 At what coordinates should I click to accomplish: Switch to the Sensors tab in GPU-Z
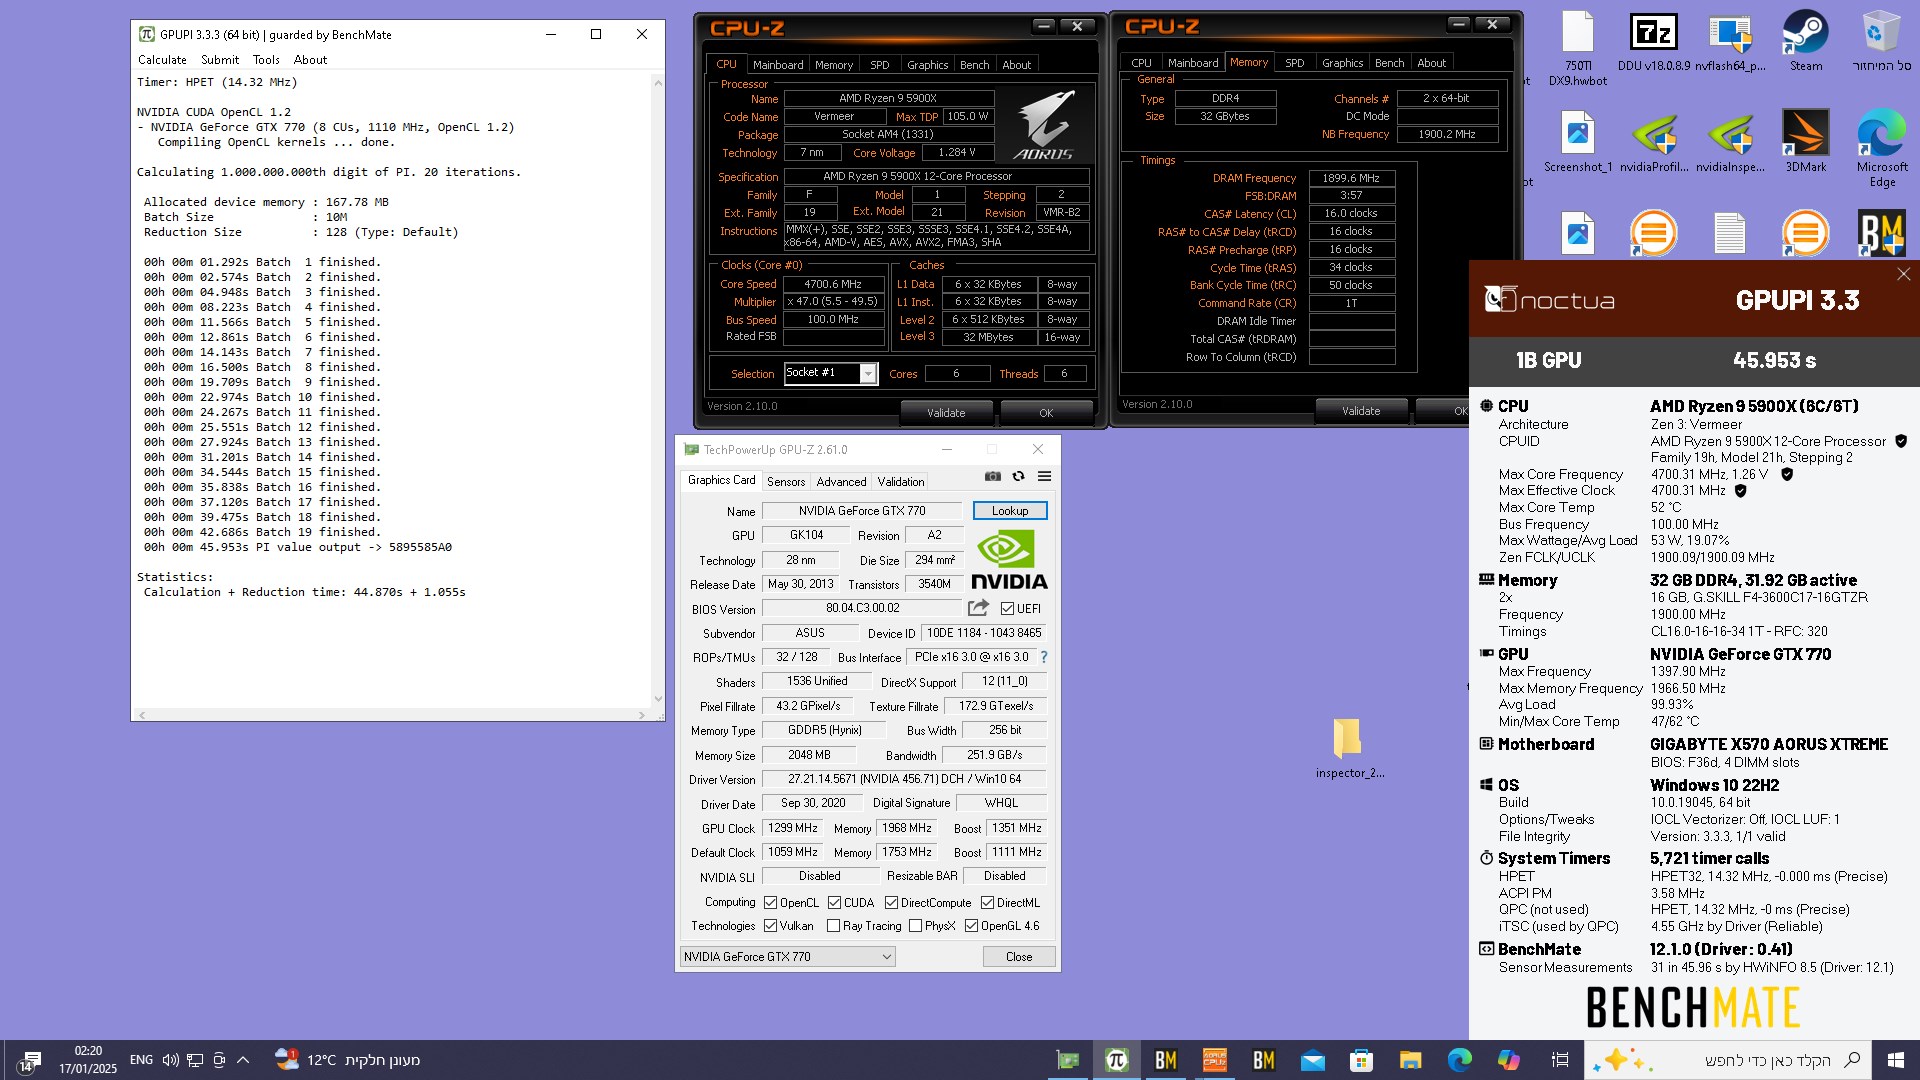coord(786,481)
